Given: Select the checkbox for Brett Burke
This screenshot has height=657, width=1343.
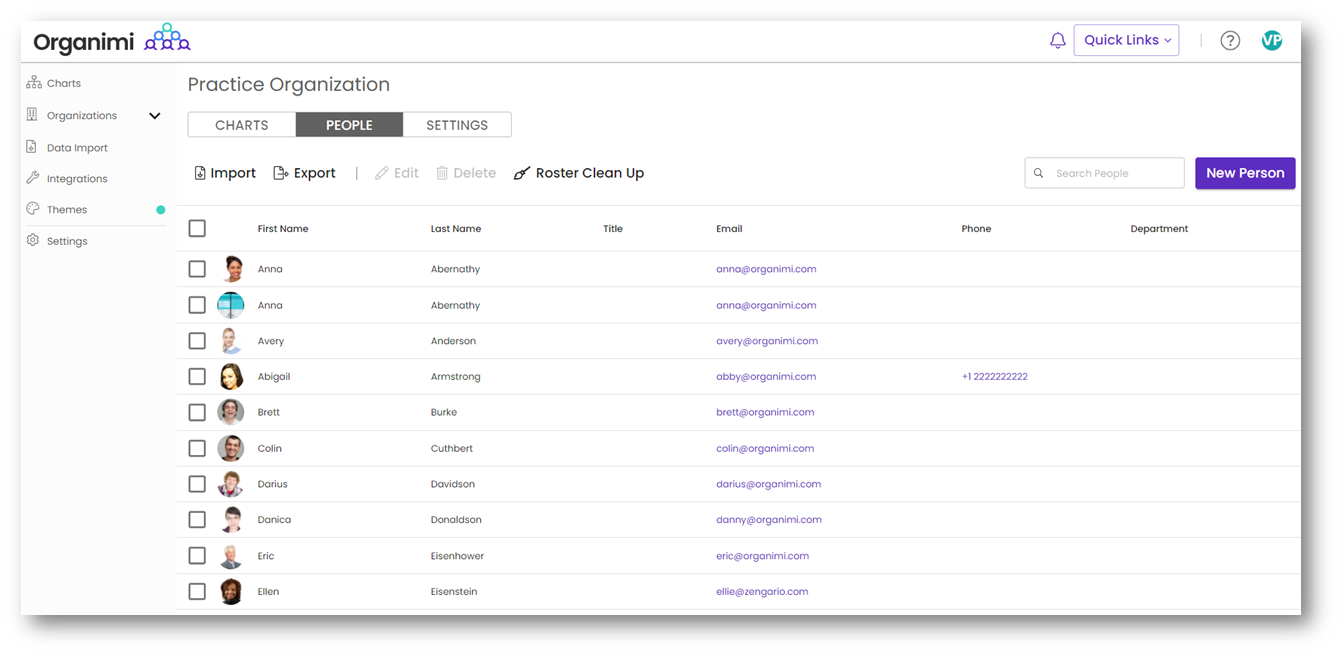Looking at the screenshot, I should [x=197, y=412].
